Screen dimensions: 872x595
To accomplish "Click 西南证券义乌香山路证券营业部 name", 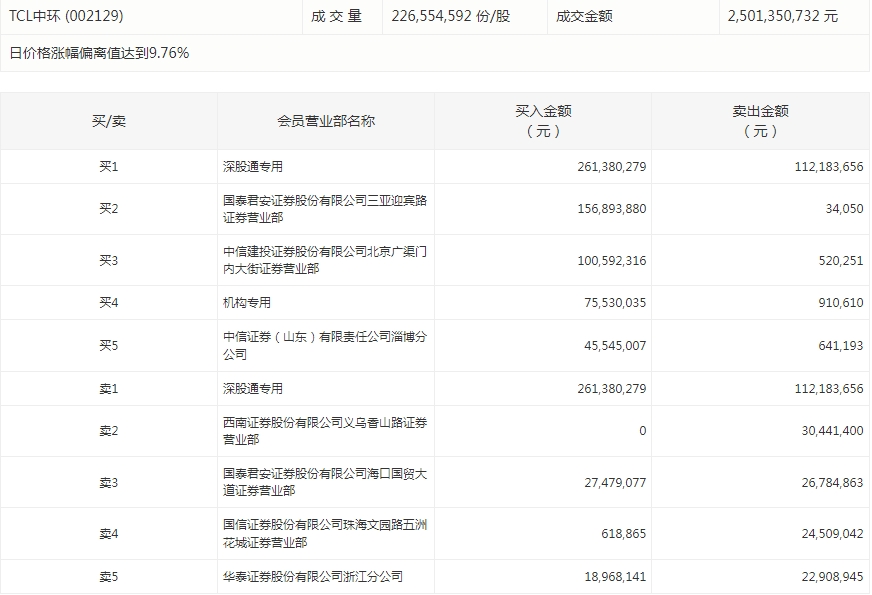I will click(x=325, y=431).
